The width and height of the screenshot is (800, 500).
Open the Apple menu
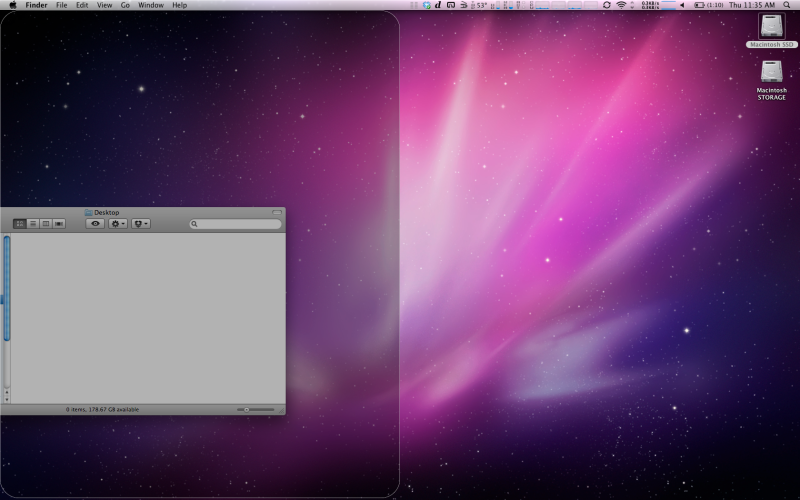(13, 5)
